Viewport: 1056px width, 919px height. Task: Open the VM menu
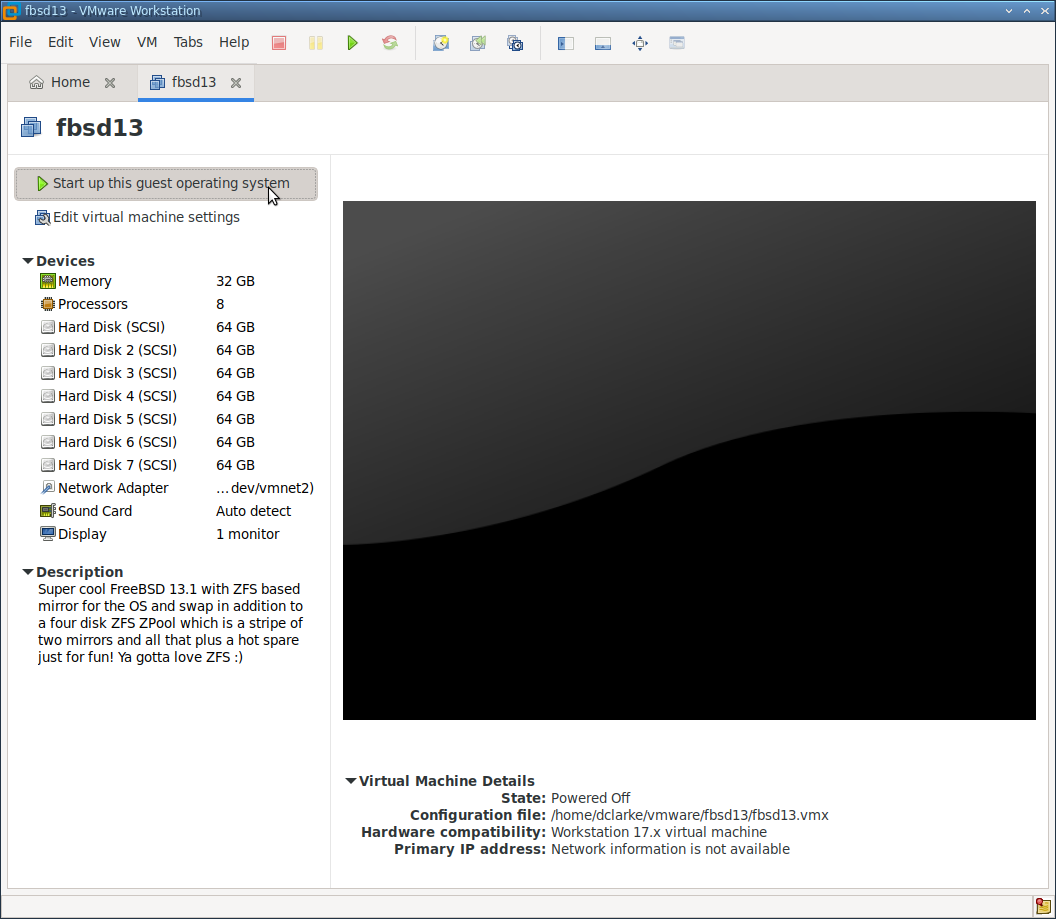tap(147, 42)
